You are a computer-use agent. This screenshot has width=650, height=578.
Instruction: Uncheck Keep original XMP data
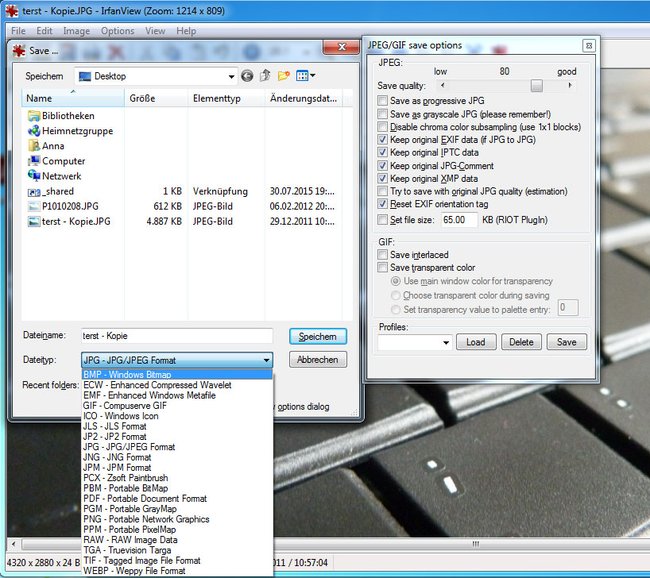pyautogui.click(x=382, y=179)
